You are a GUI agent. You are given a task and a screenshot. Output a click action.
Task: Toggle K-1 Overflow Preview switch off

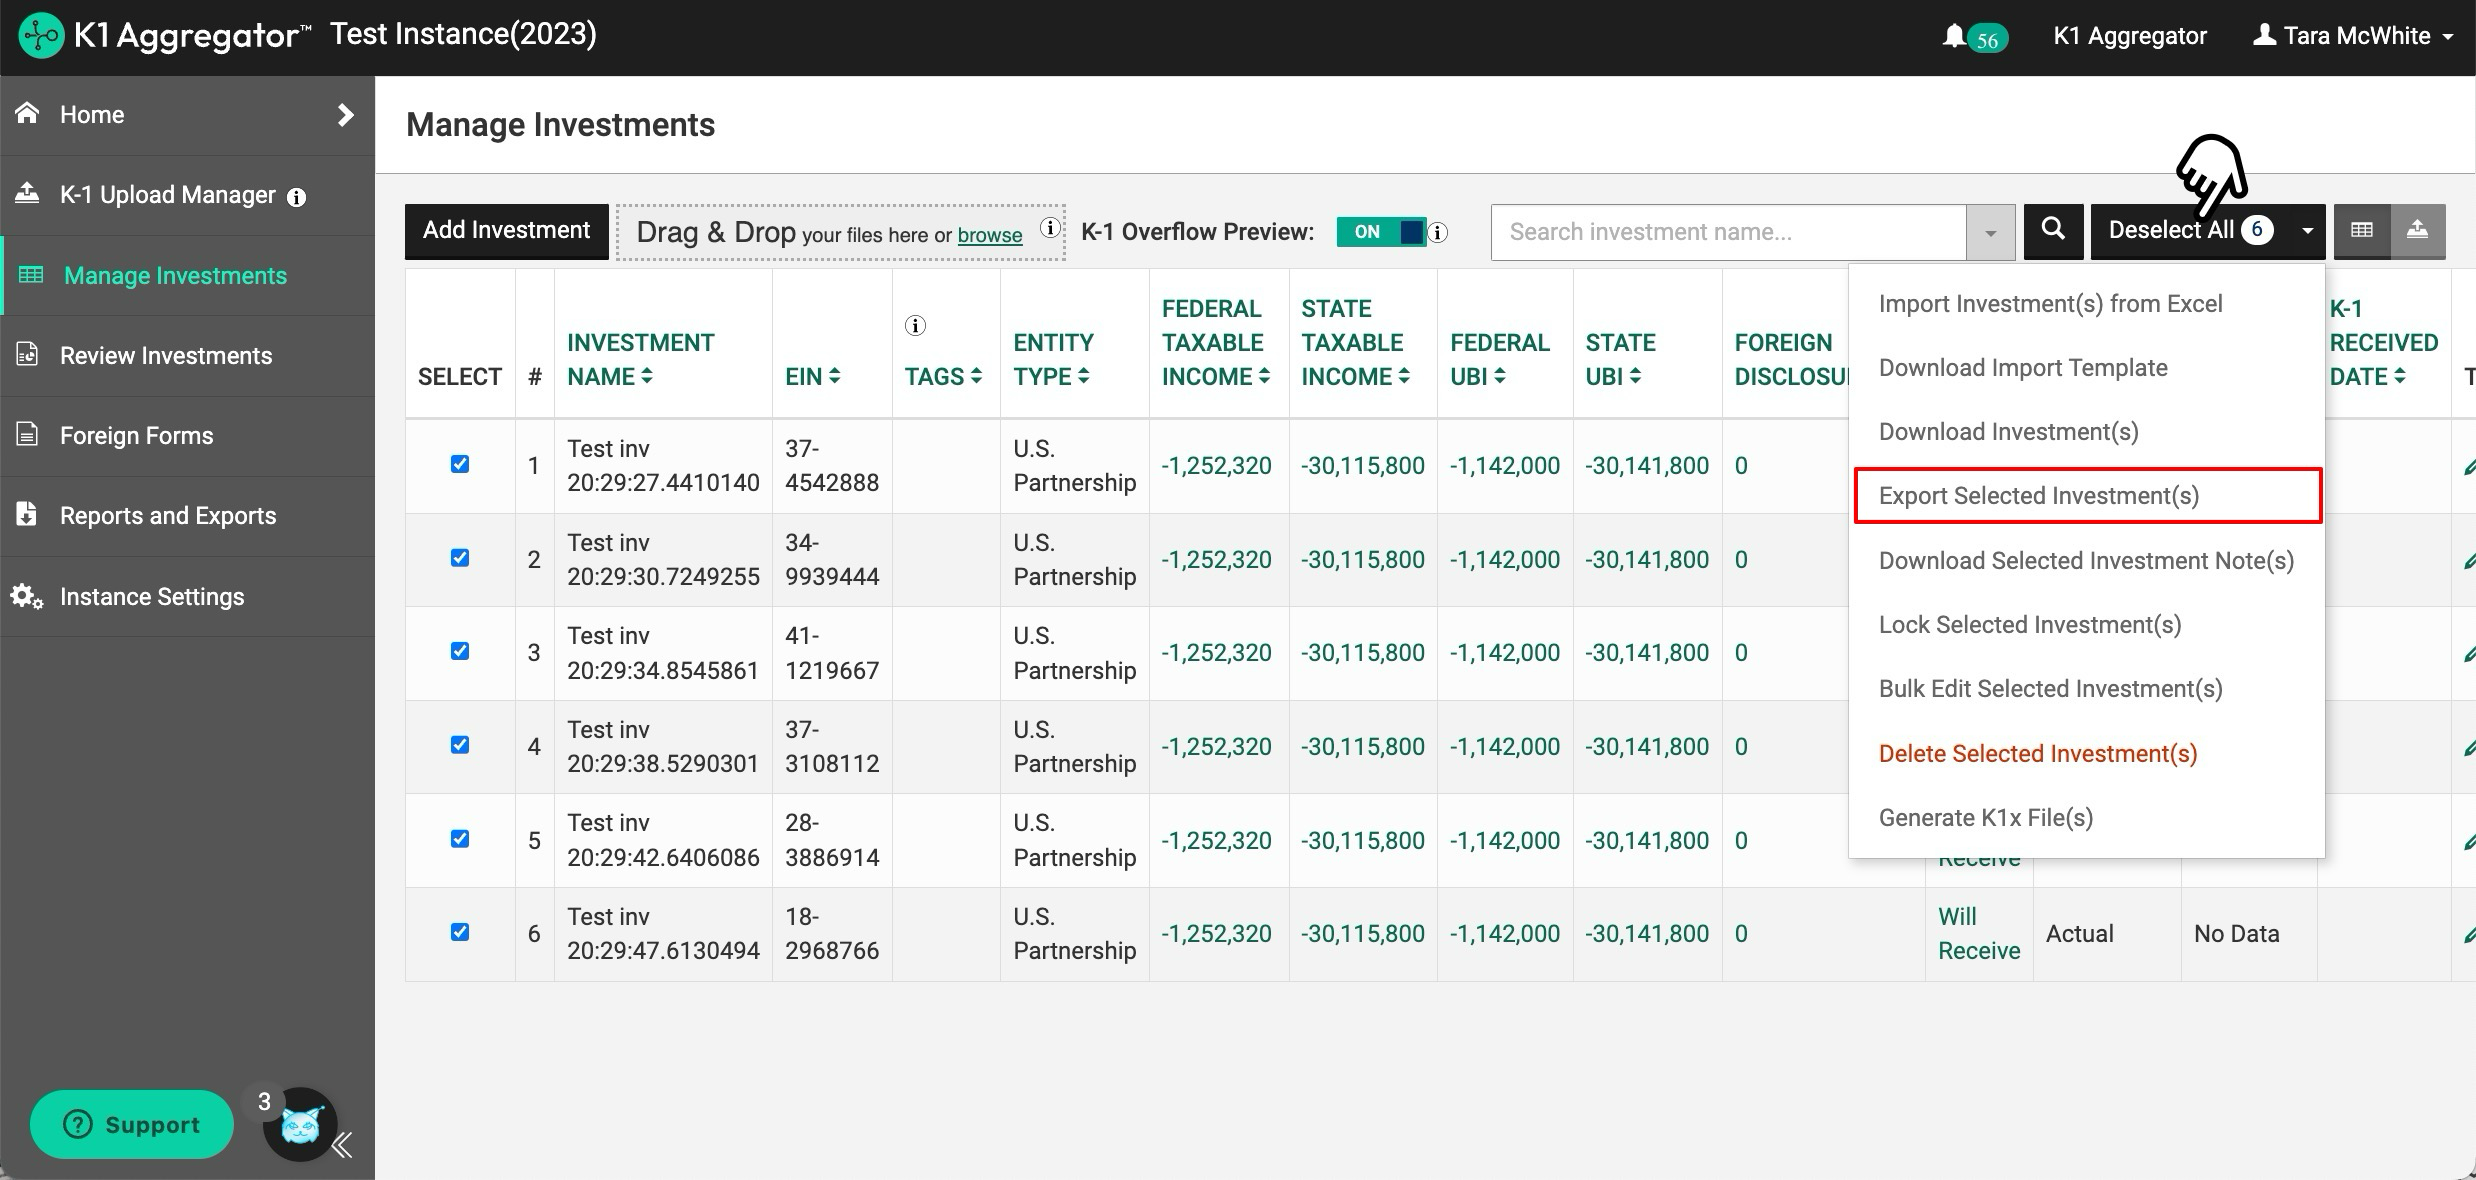coord(1381,232)
